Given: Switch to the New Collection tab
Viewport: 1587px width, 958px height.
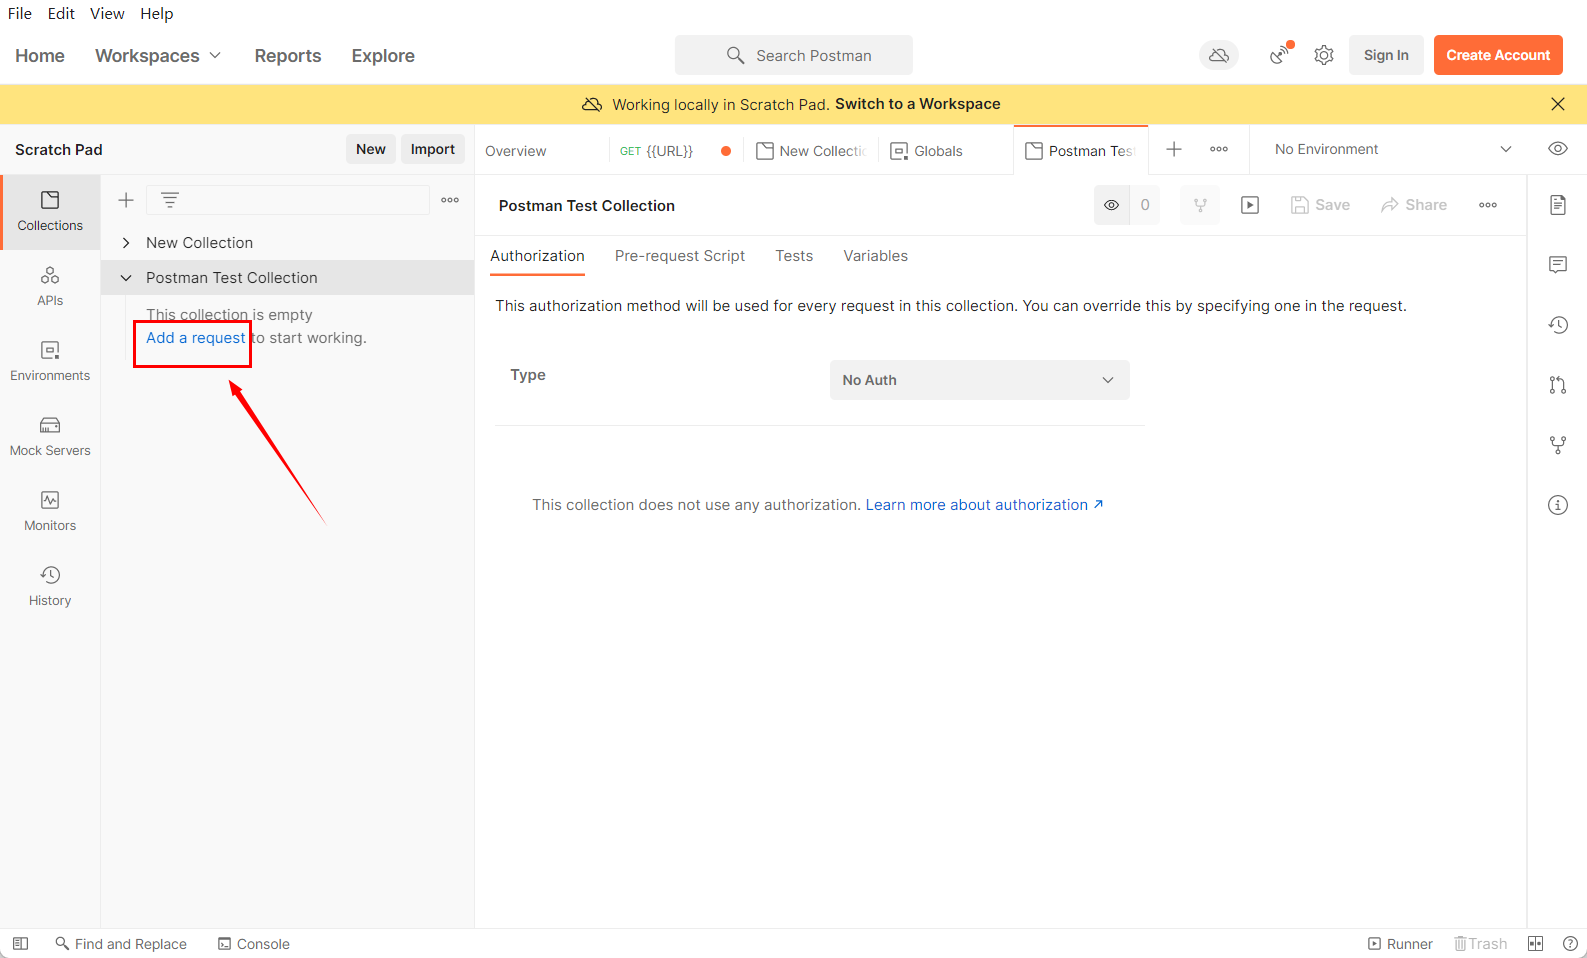Looking at the screenshot, I should click(x=811, y=151).
